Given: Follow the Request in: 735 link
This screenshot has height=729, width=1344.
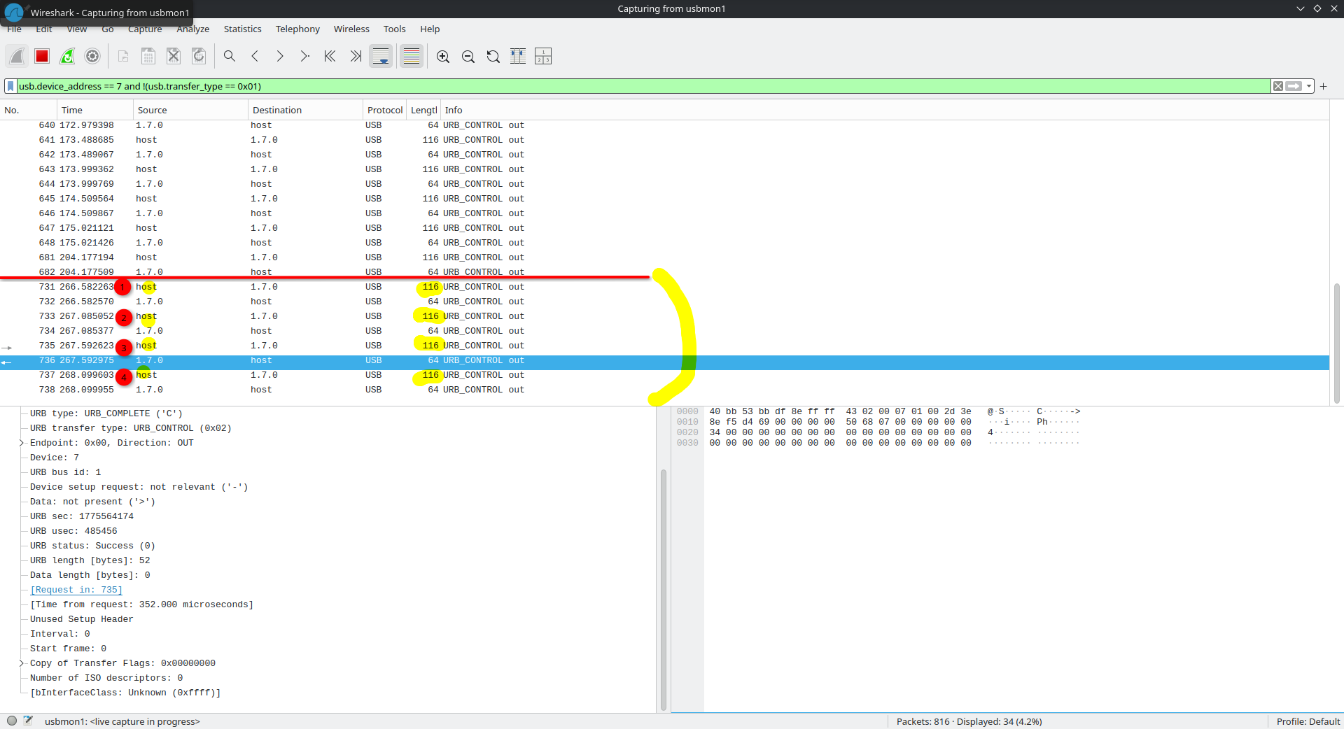Looking at the screenshot, I should pyautogui.click(x=76, y=590).
